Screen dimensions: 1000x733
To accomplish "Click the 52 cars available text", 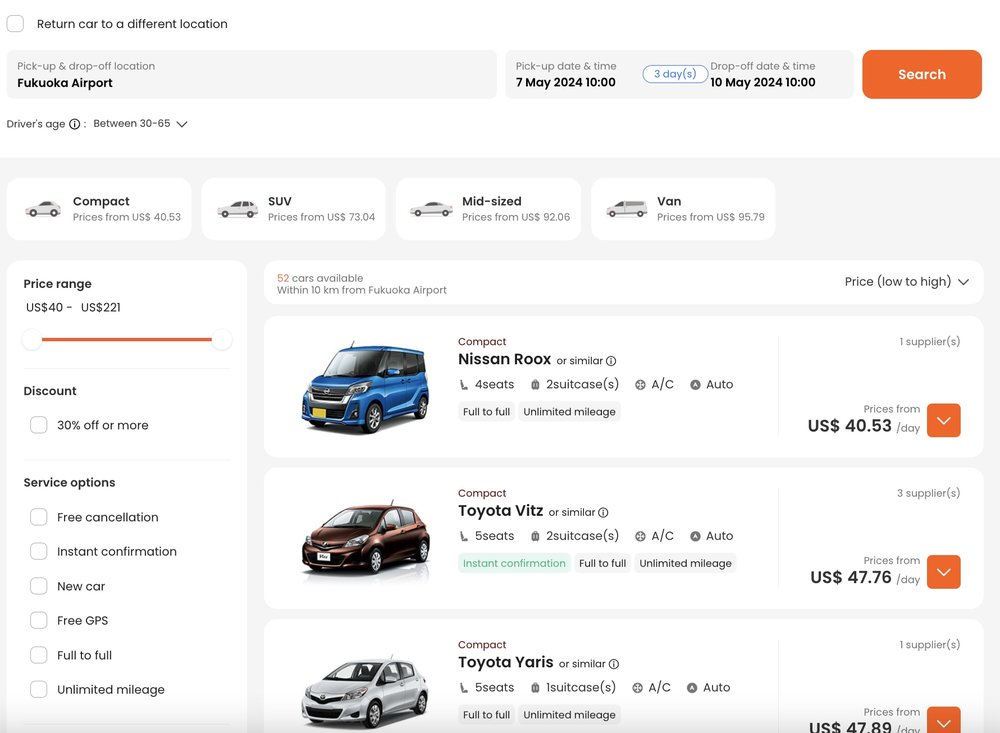I will pos(320,278).
